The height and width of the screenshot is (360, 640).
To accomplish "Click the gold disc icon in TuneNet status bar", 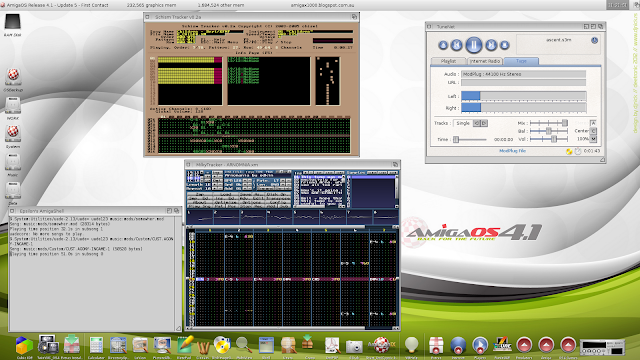I will click(569, 151).
